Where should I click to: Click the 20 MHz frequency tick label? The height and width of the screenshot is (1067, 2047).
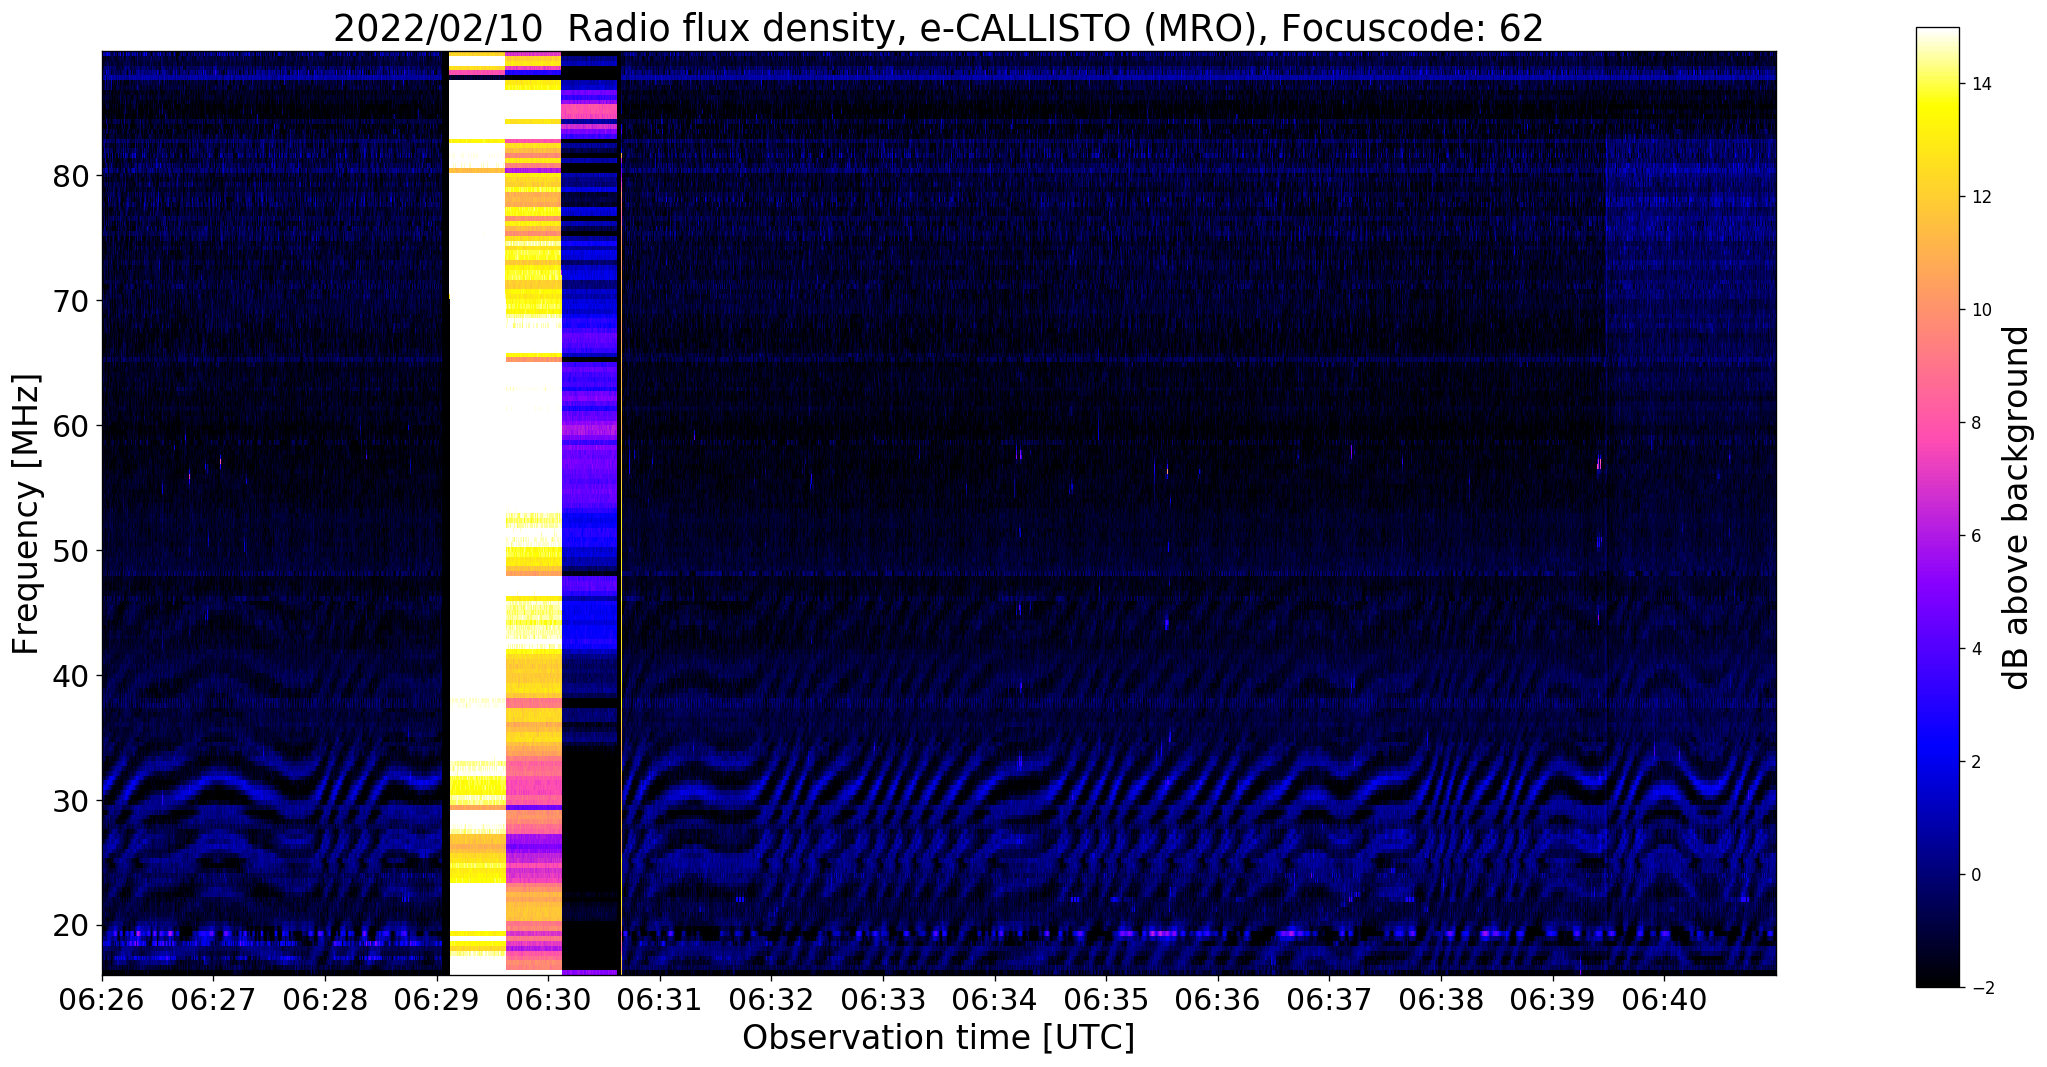point(71,926)
